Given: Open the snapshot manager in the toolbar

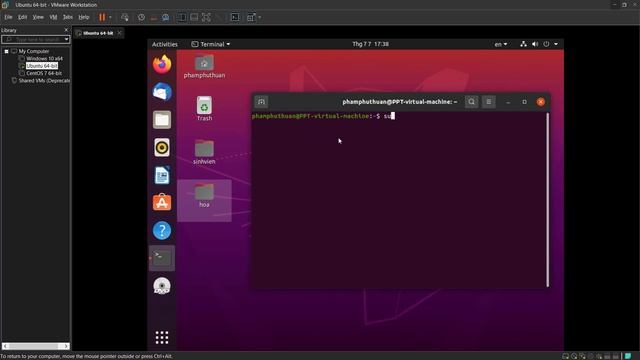Looking at the screenshot, I should tap(165, 17).
